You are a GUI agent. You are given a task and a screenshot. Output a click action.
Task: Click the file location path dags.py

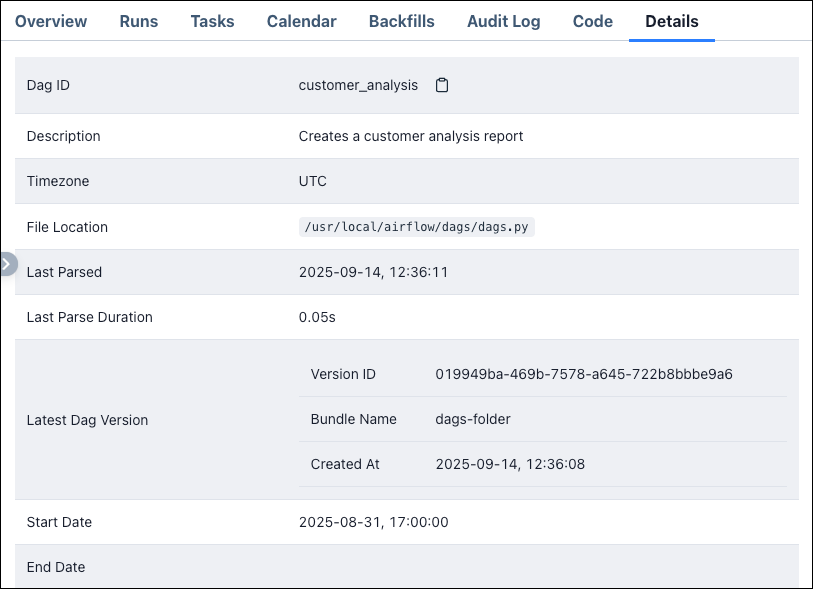pyautogui.click(x=417, y=227)
